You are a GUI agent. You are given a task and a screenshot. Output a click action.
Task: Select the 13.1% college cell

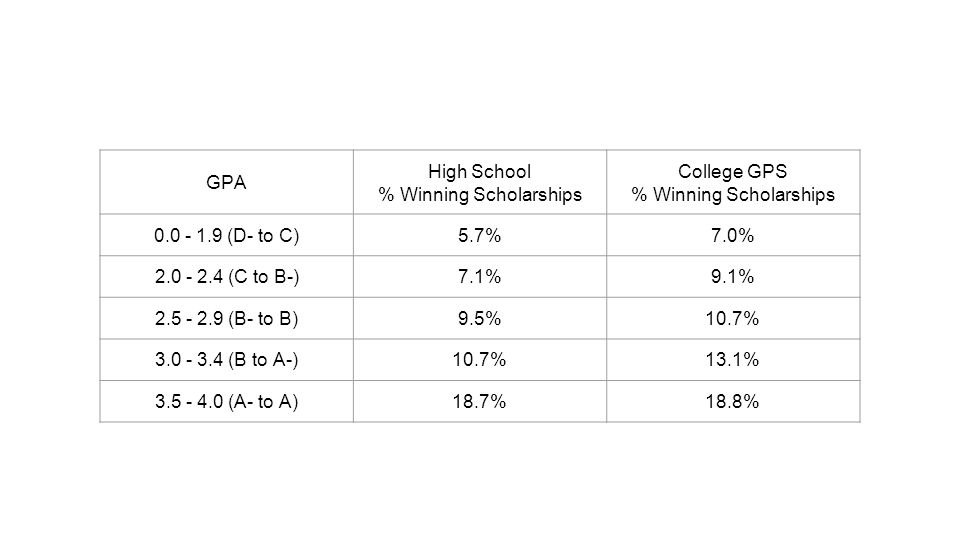pyautogui.click(x=733, y=360)
